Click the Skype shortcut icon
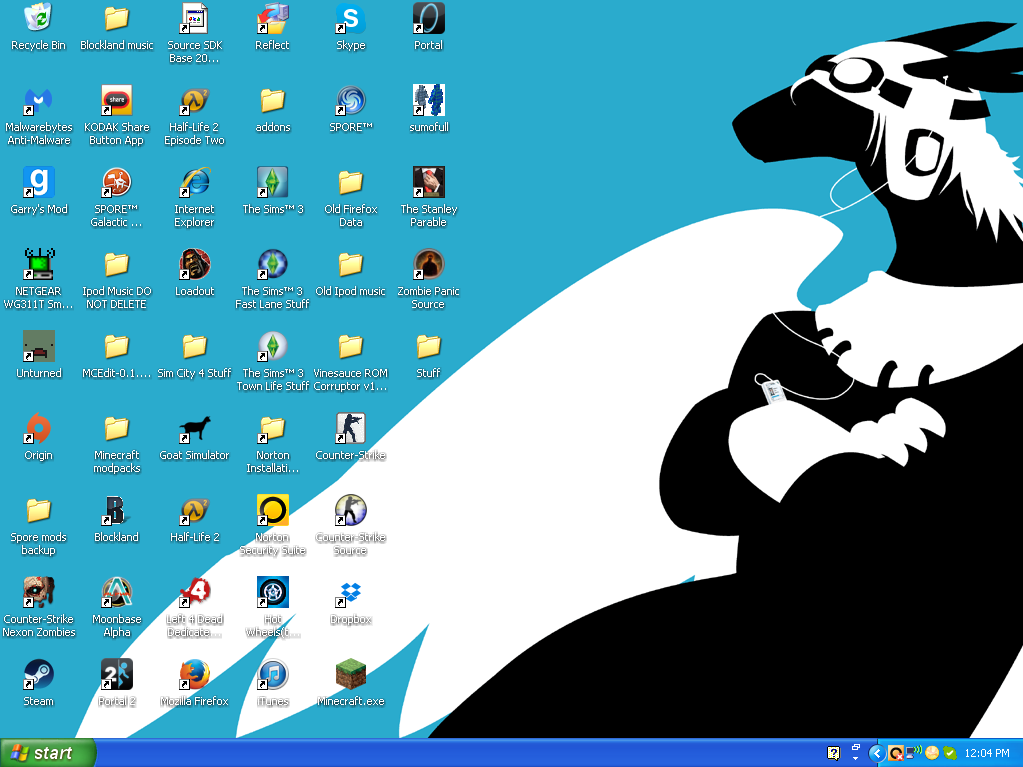The height and width of the screenshot is (767, 1023). [350, 19]
